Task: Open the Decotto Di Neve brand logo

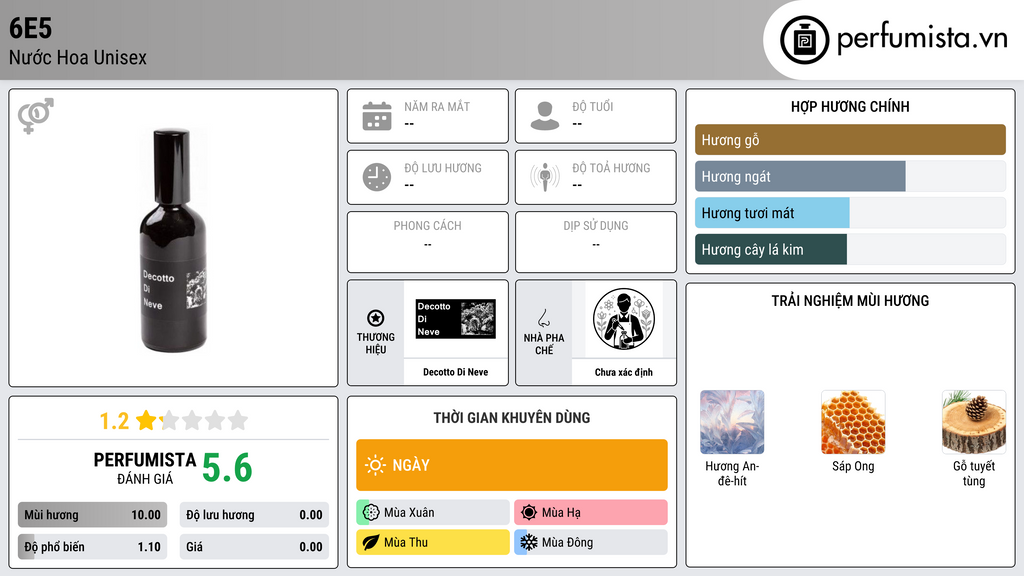Action: (456, 319)
